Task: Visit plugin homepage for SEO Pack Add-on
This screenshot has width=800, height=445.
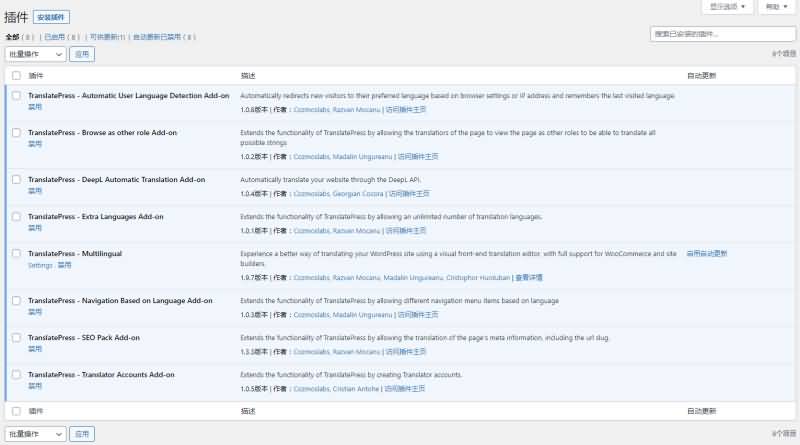Action: [x=406, y=352]
